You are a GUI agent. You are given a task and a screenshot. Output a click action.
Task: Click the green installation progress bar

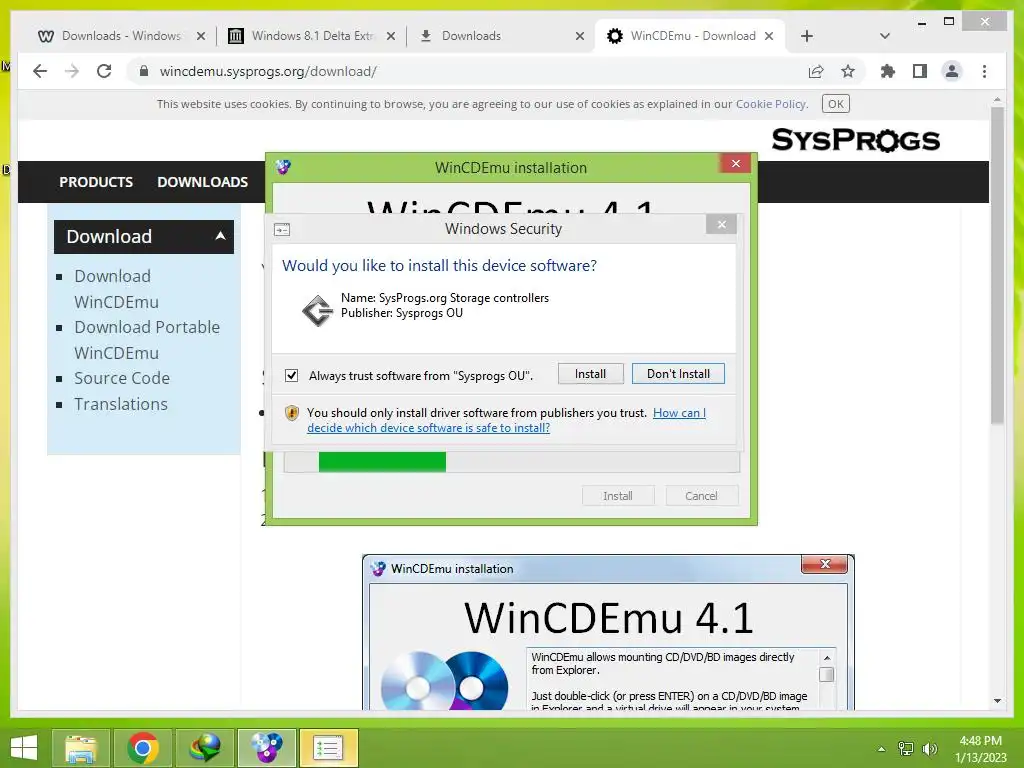pyautogui.click(x=382, y=462)
